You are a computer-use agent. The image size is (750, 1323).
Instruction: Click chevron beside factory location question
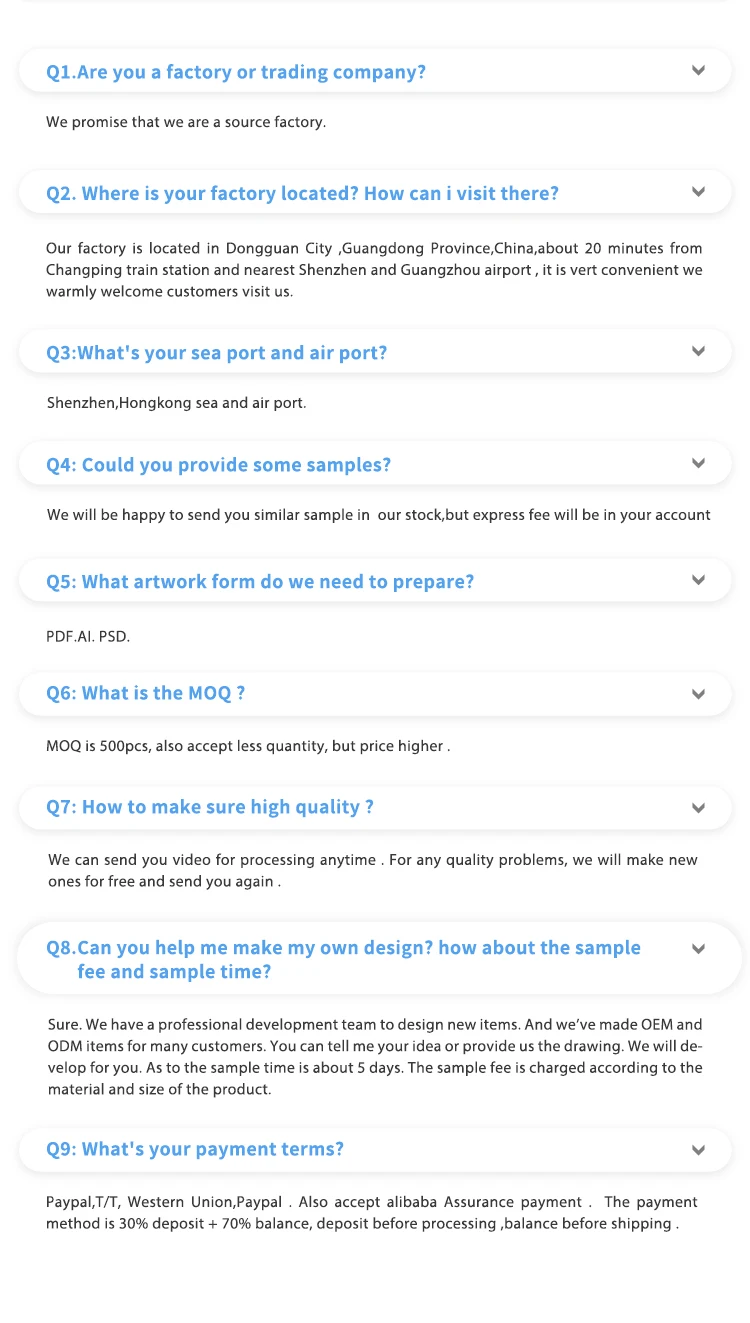point(698,192)
